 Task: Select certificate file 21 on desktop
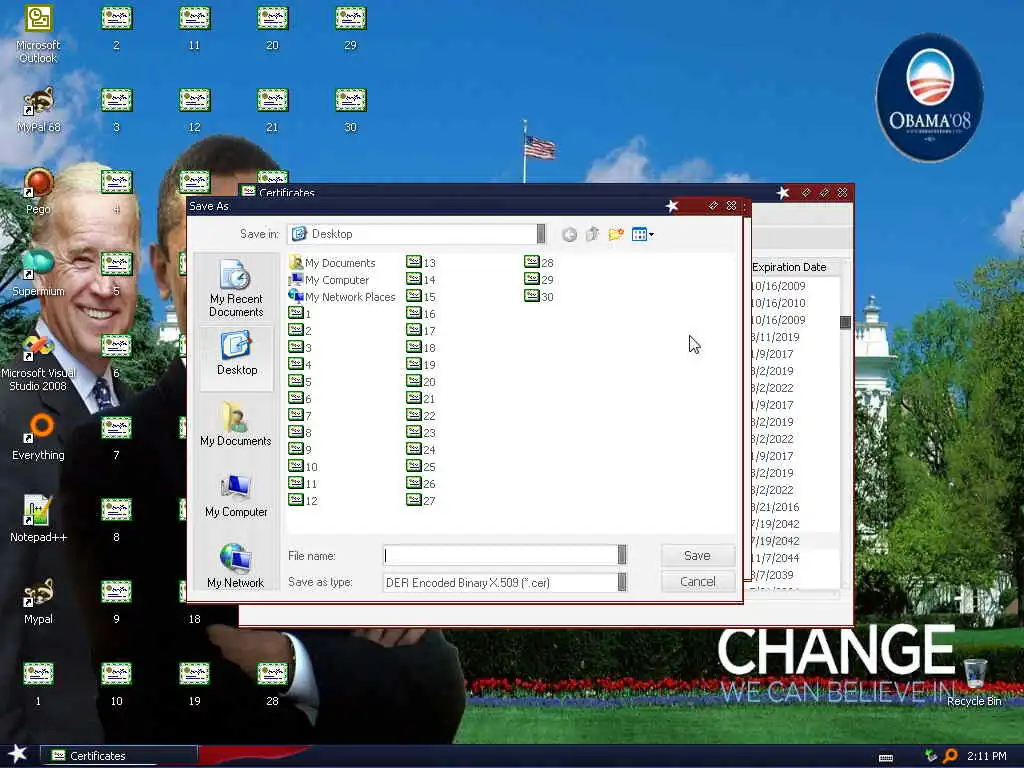tap(272, 110)
